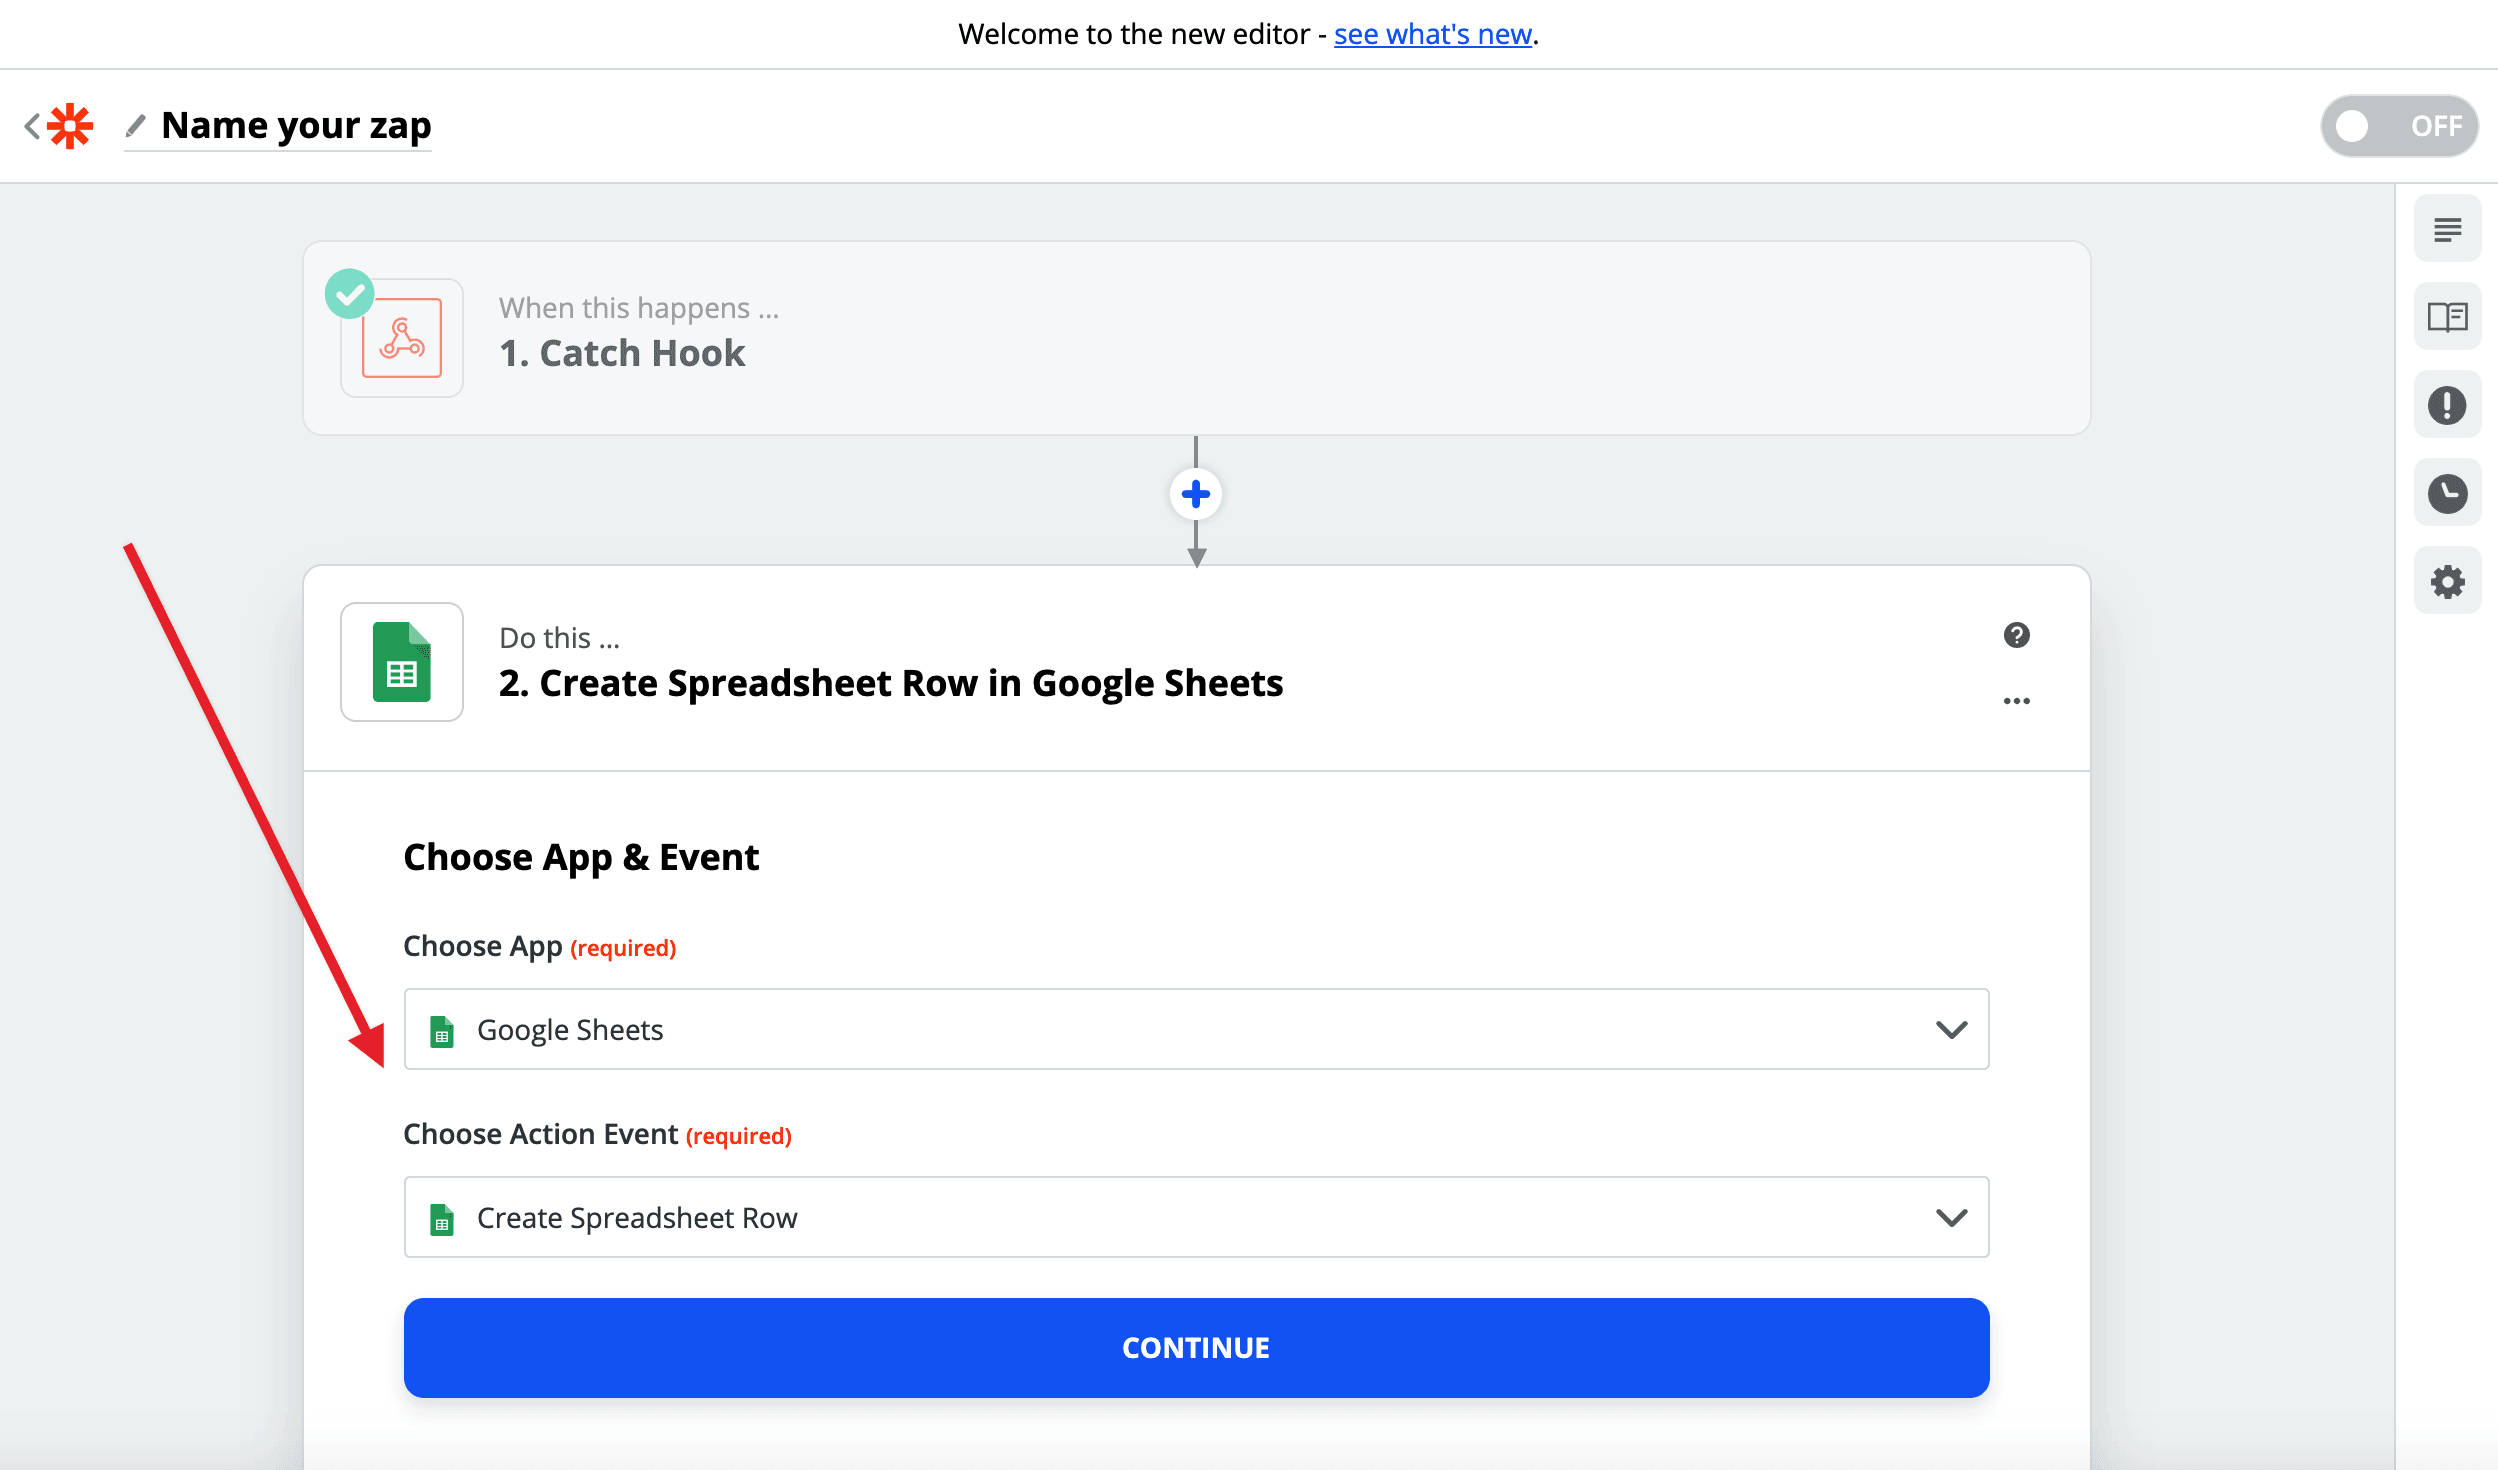Click the Name your zap title field
The image size is (2498, 1470).
coord(296,126)
